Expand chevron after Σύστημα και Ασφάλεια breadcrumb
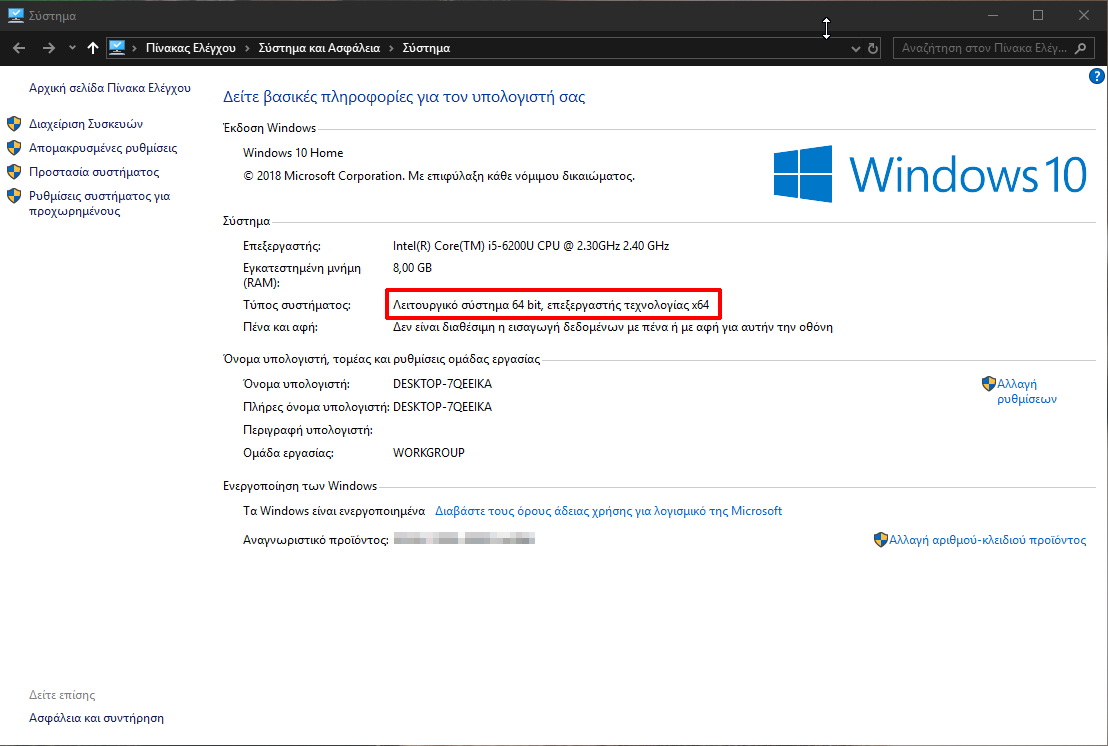Image resolution: width=1108 pixels, height=746 pixels. 392,48
